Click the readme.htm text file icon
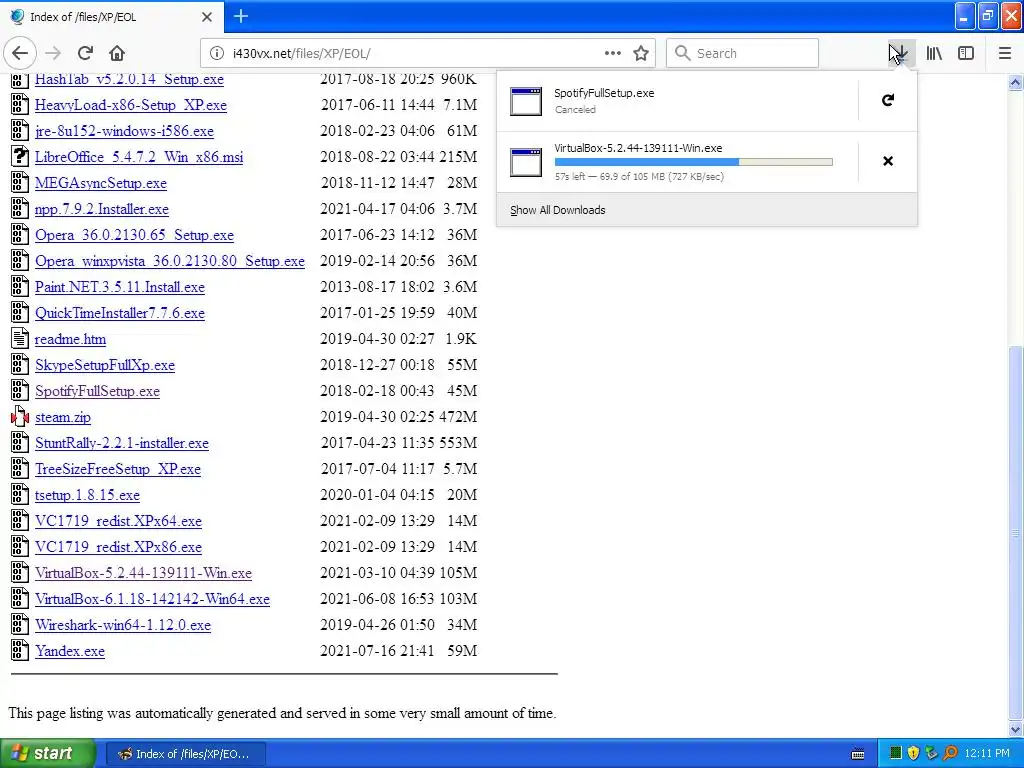 20,338
